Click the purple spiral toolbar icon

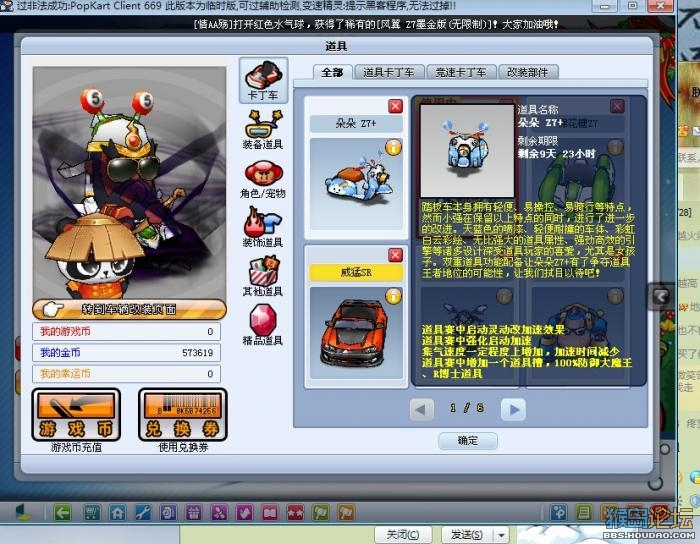coord(168,513)
